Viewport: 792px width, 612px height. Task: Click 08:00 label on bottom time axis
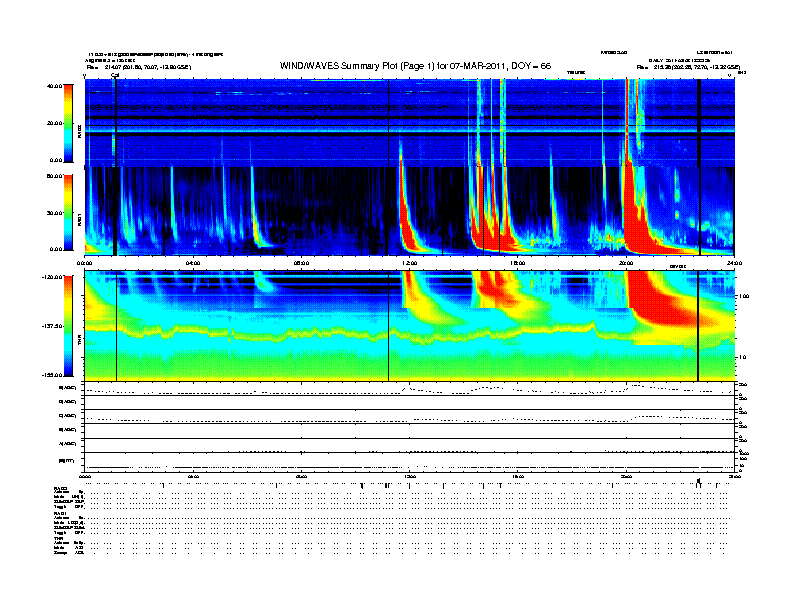point(302,476)
